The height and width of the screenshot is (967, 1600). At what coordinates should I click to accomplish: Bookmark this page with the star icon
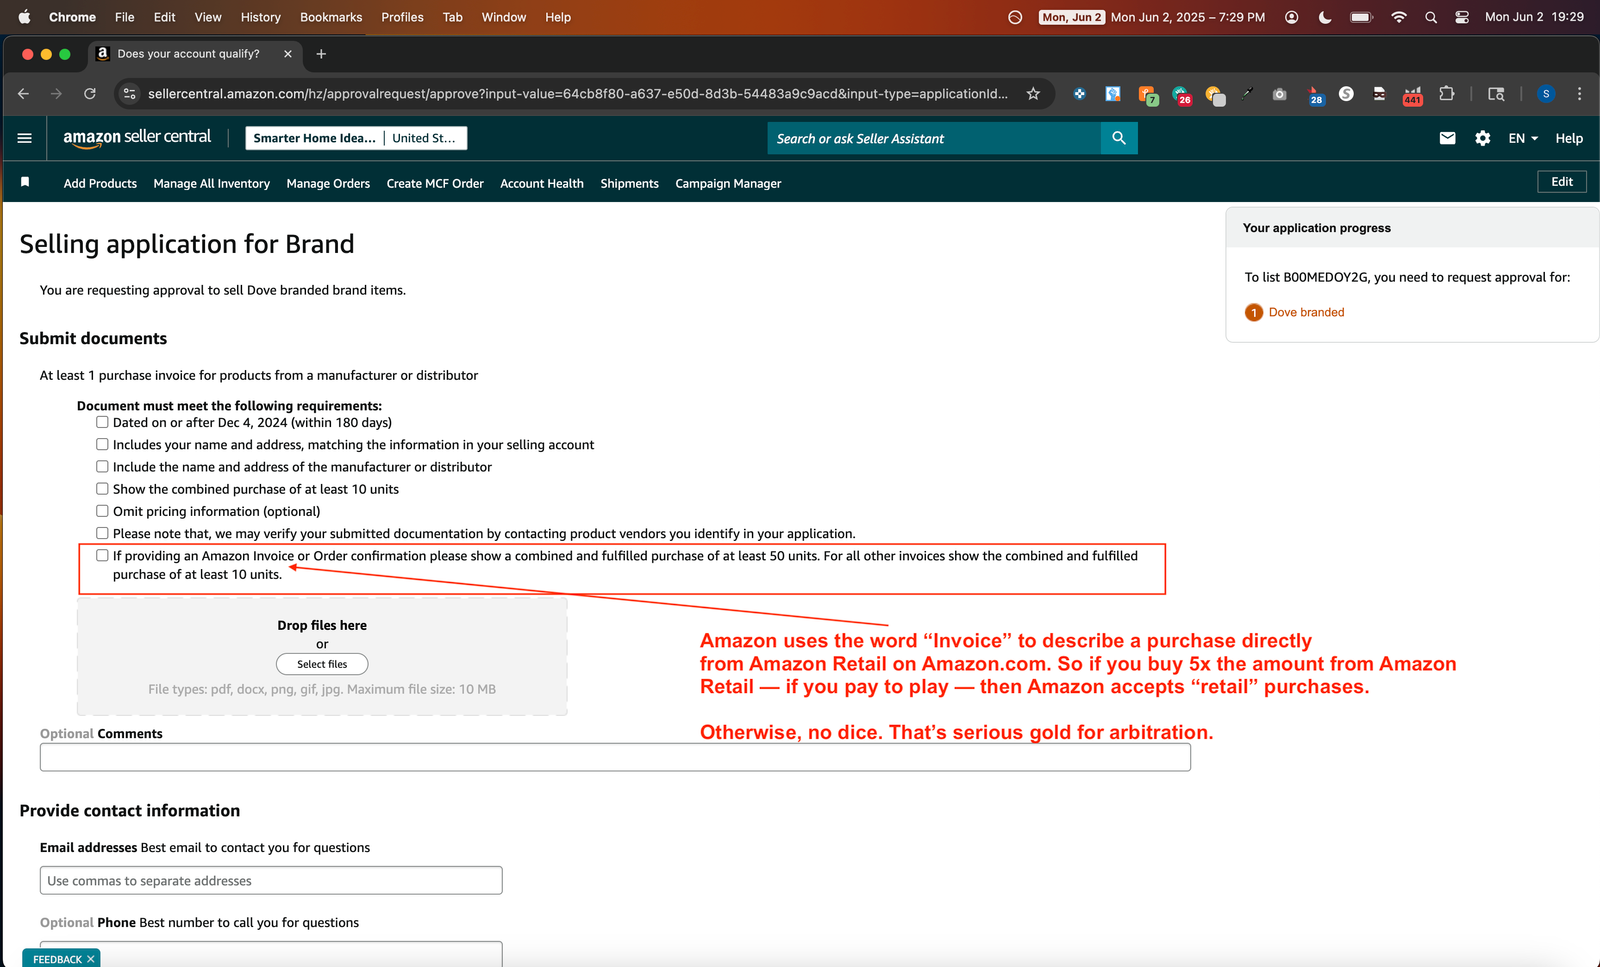(1033, 94)
